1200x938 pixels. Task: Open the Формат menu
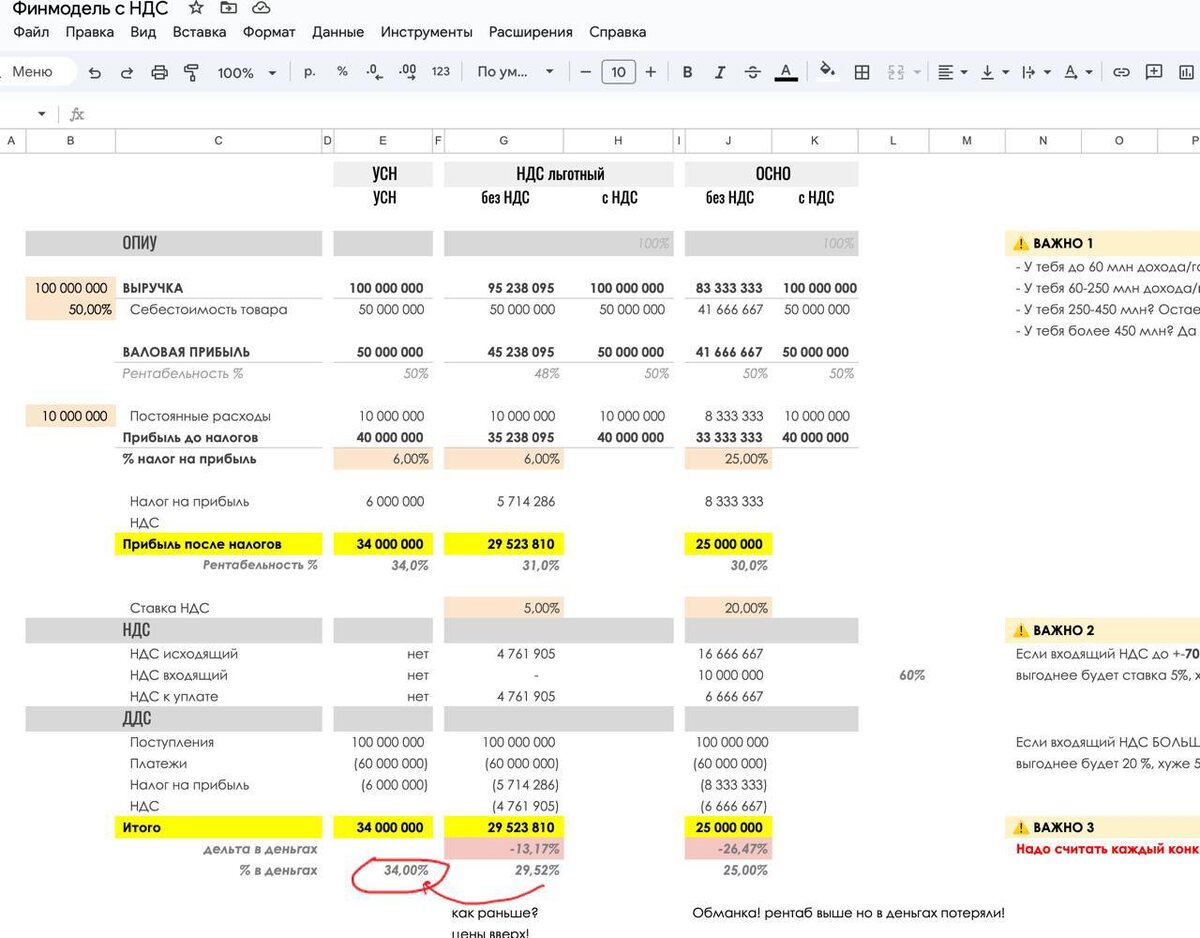pyautogui.click(x=269, y=32)
